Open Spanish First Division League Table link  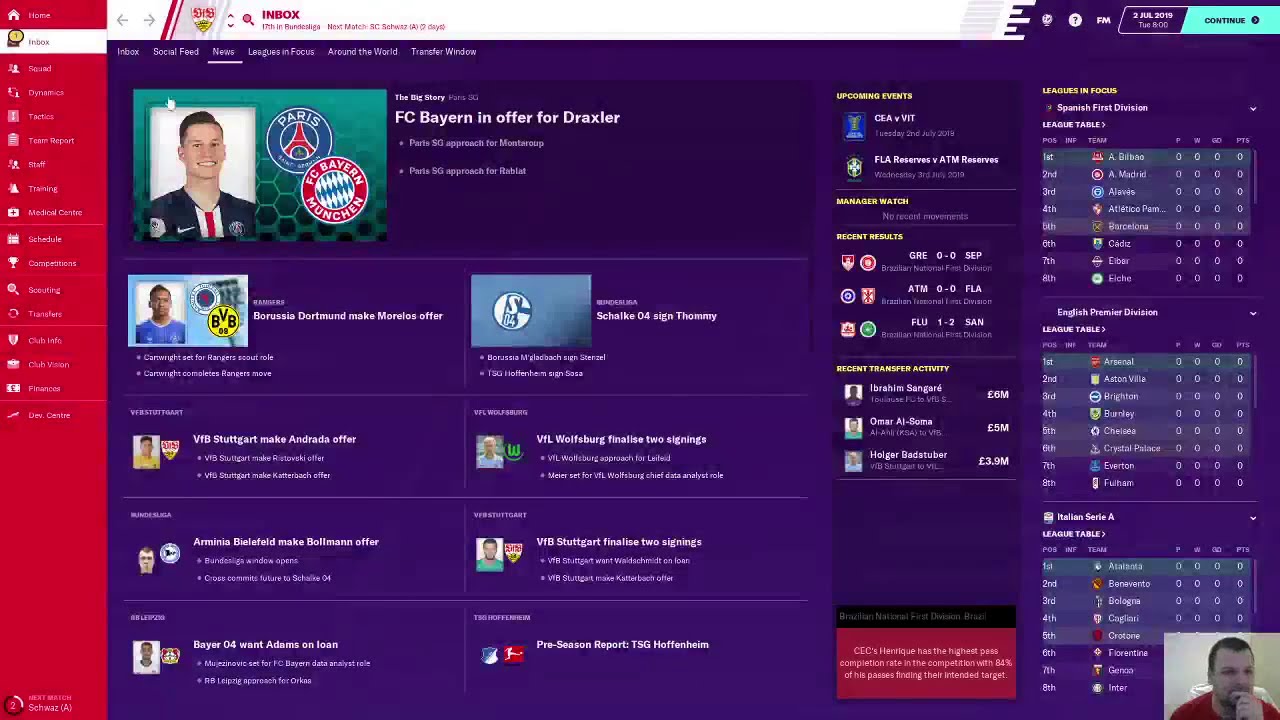1073,125
